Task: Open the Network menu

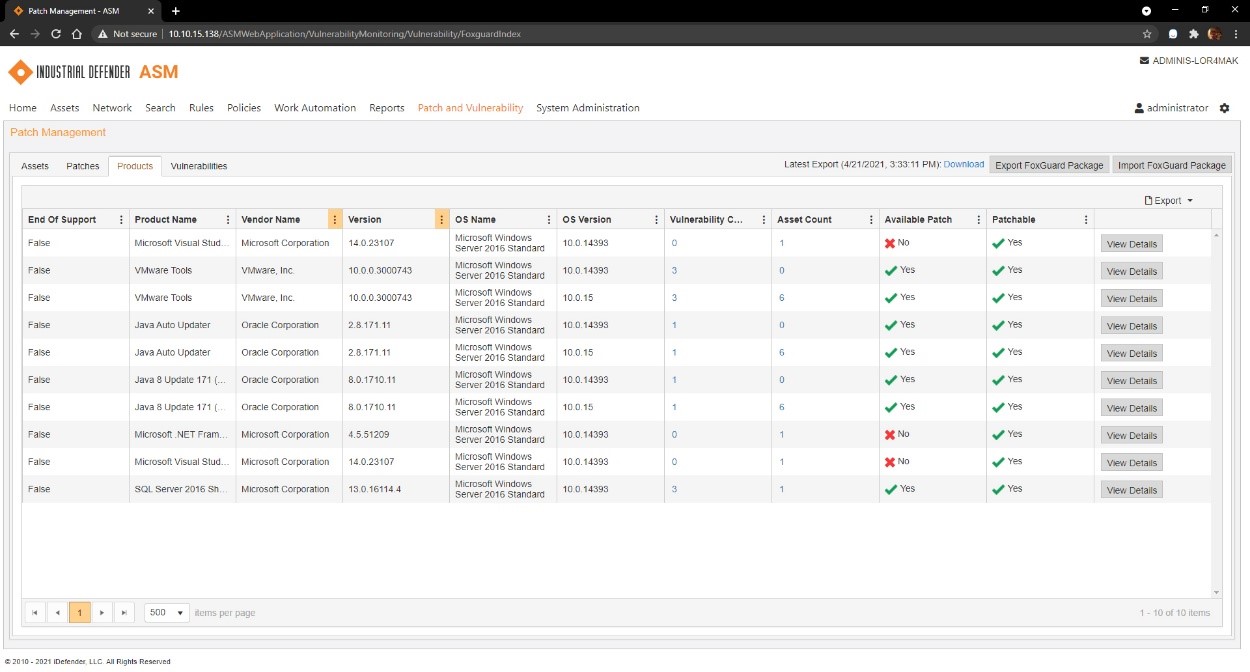Action: (112, 108)
